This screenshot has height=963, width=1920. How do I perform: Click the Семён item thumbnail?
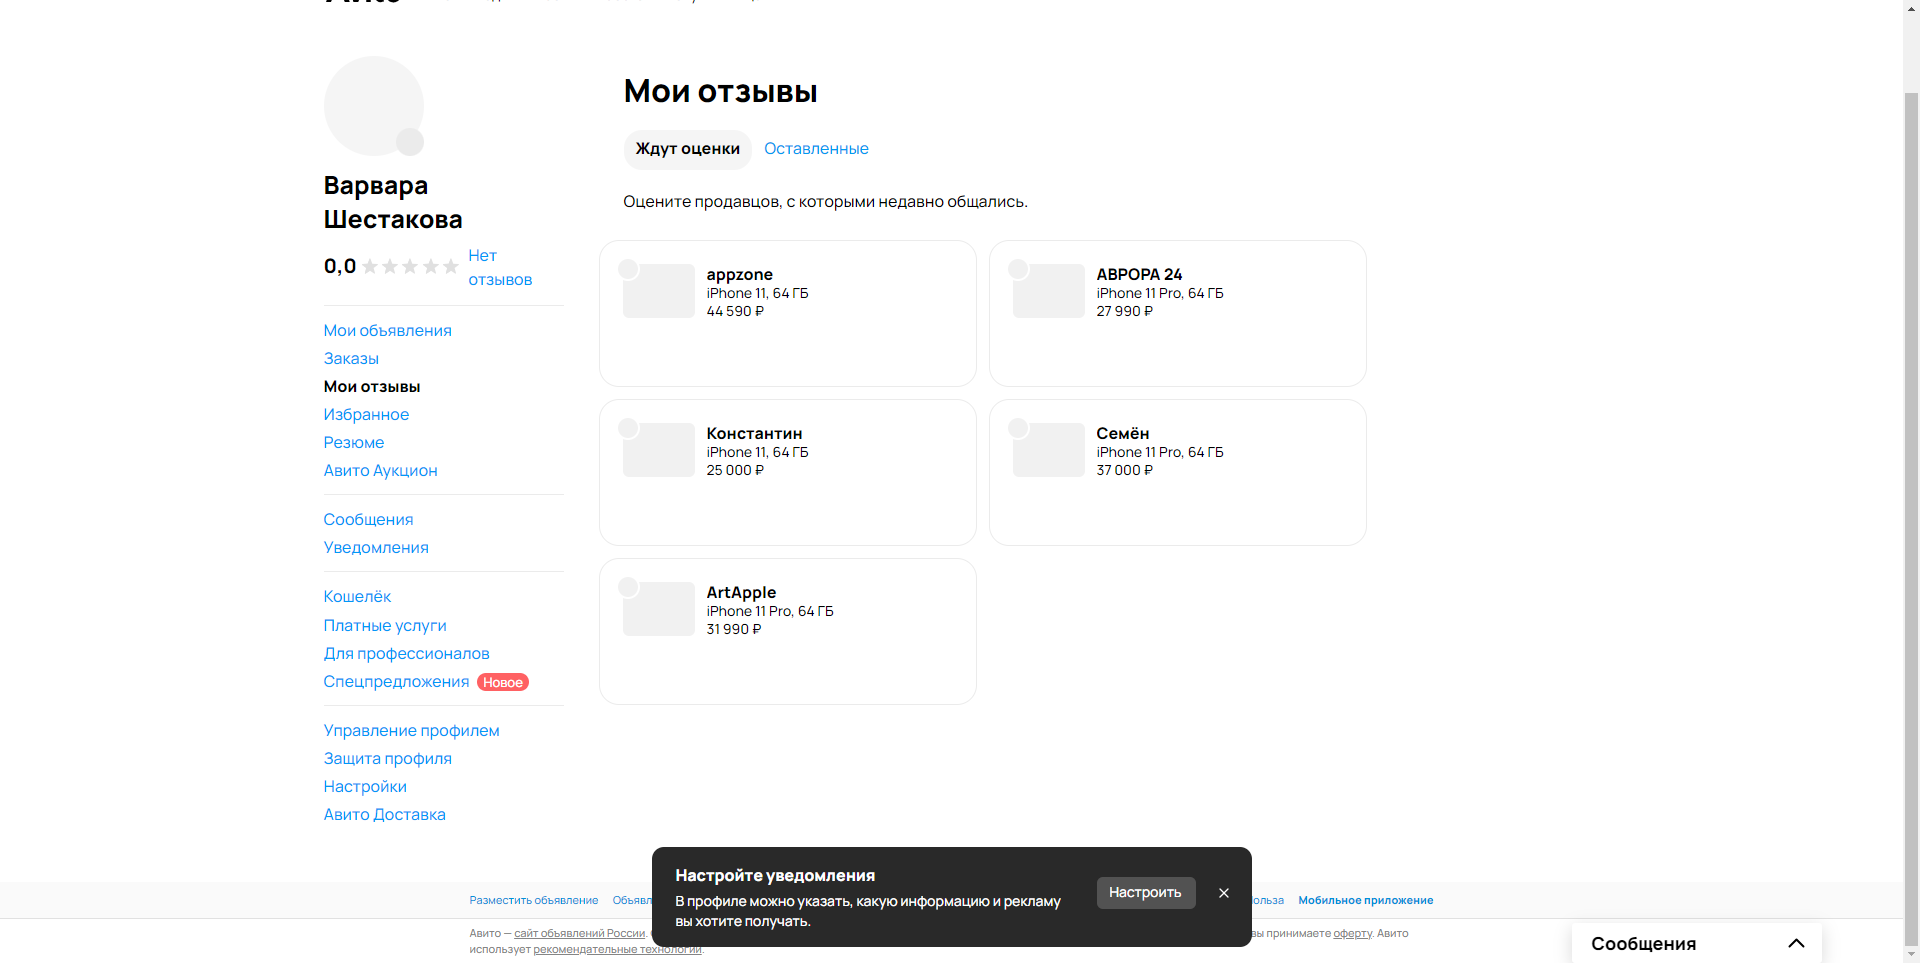(1048, 450)
